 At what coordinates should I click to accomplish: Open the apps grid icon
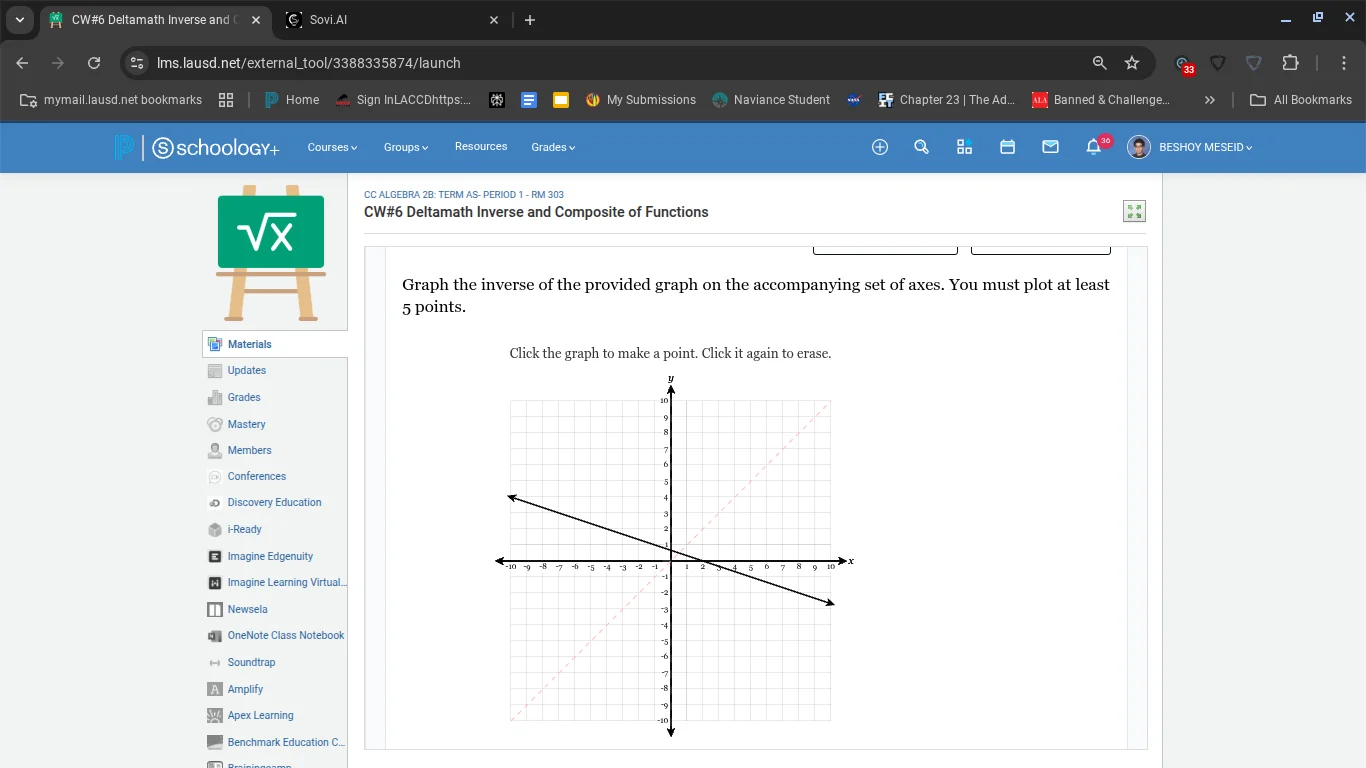point(964,146)
